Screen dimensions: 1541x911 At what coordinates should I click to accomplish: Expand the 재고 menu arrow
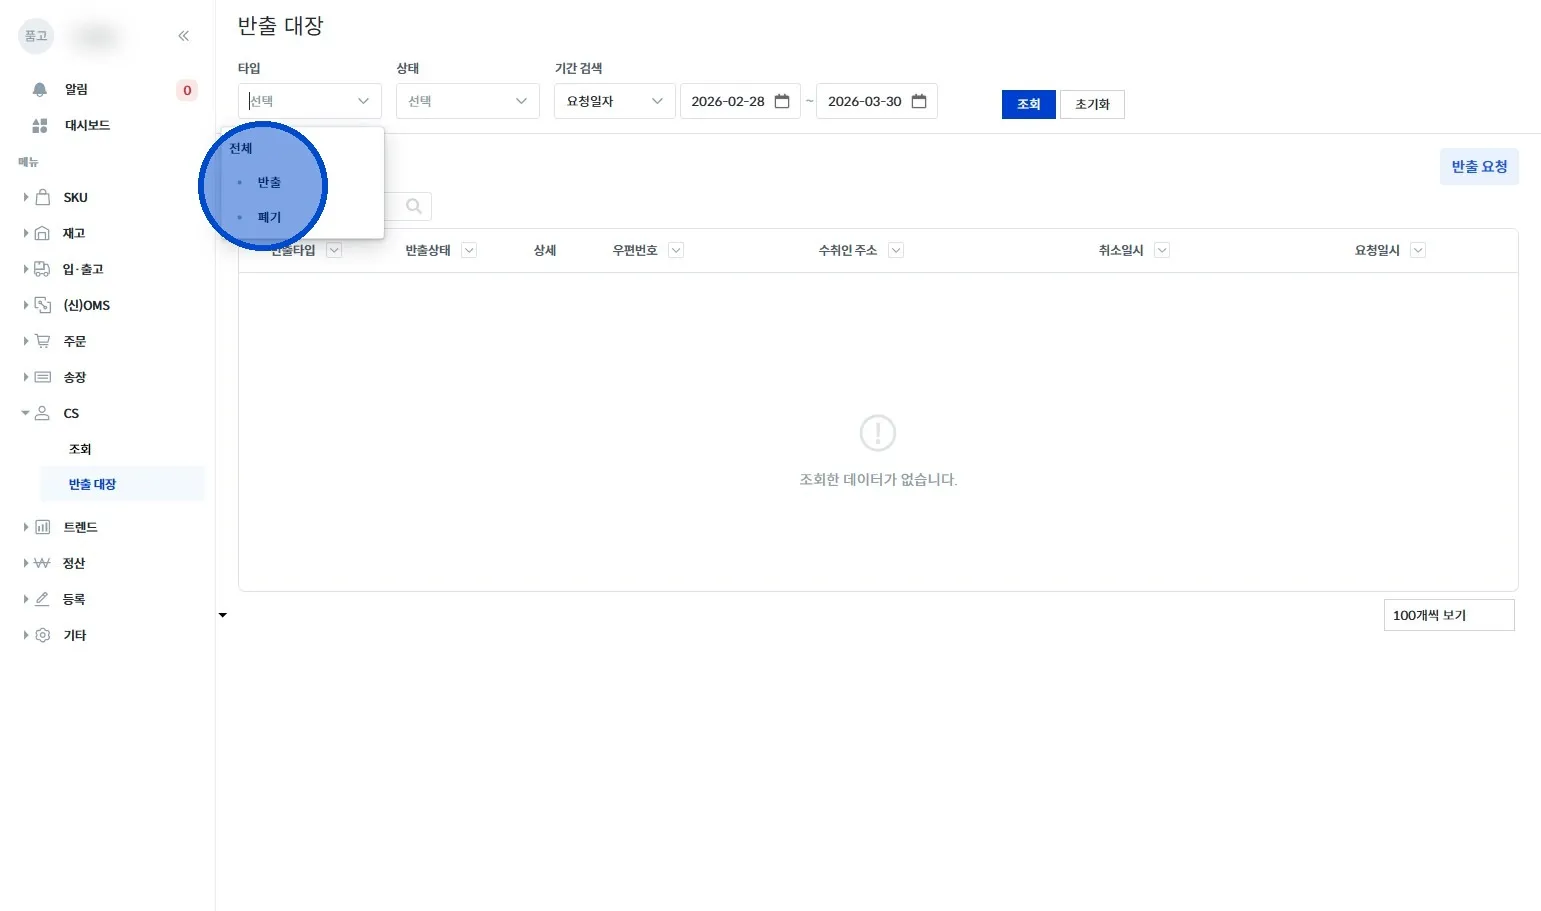coord(25,233)
